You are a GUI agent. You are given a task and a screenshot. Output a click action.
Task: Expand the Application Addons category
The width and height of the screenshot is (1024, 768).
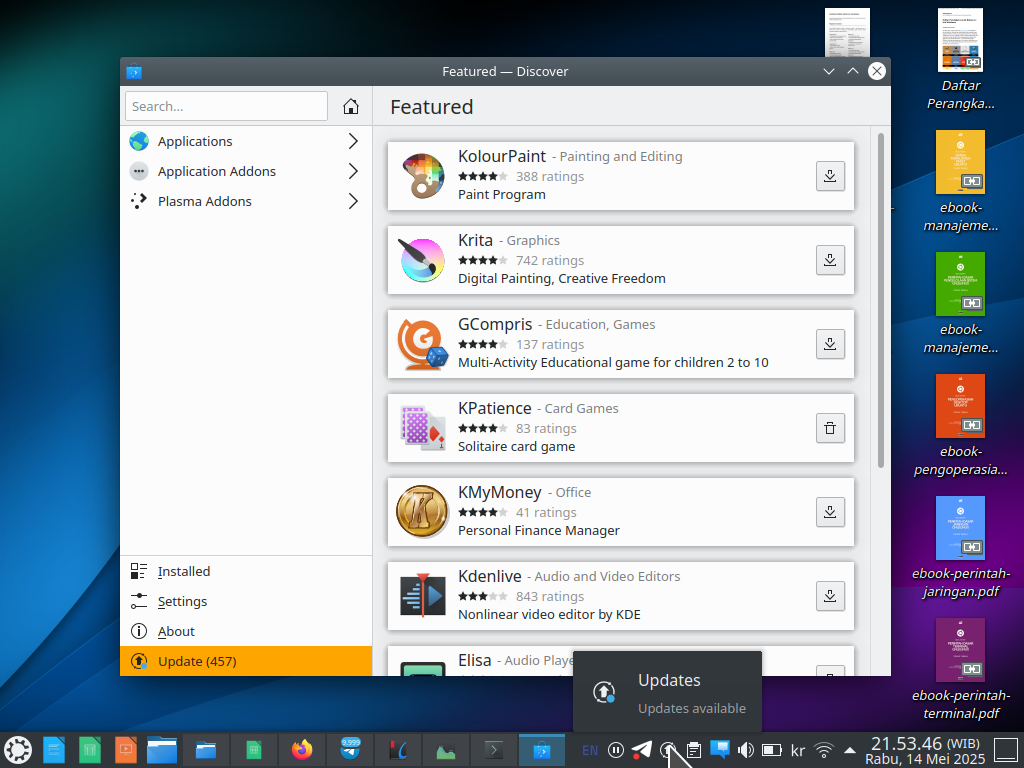point(246,171)
